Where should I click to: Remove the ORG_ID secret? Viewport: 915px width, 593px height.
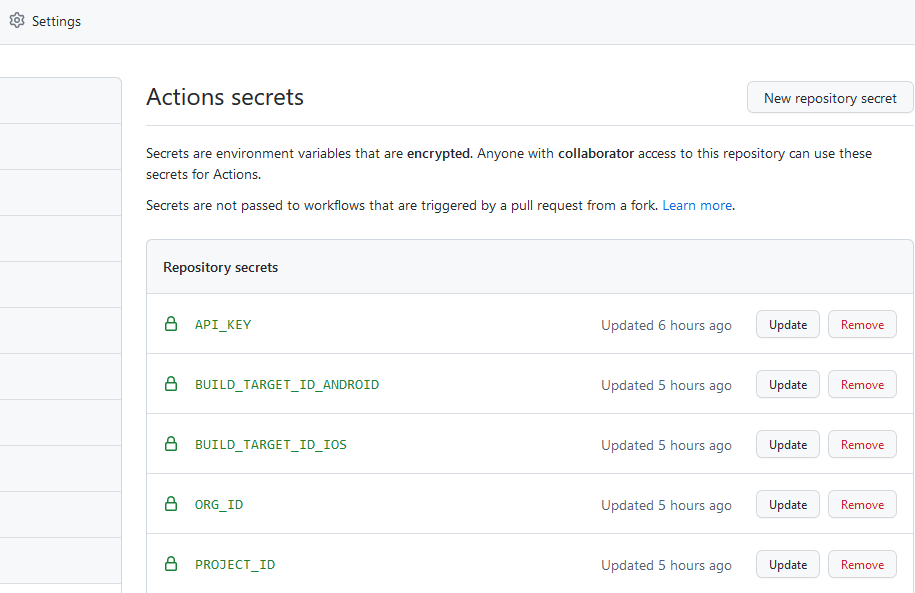click(862, 505)
